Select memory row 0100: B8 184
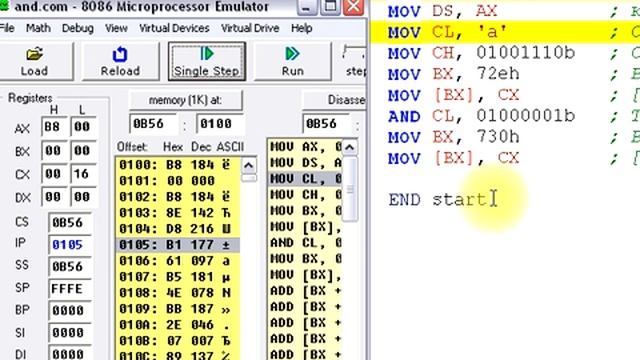Image resolution: width=640 pixels, height=360 pixels. coord(178,165)
